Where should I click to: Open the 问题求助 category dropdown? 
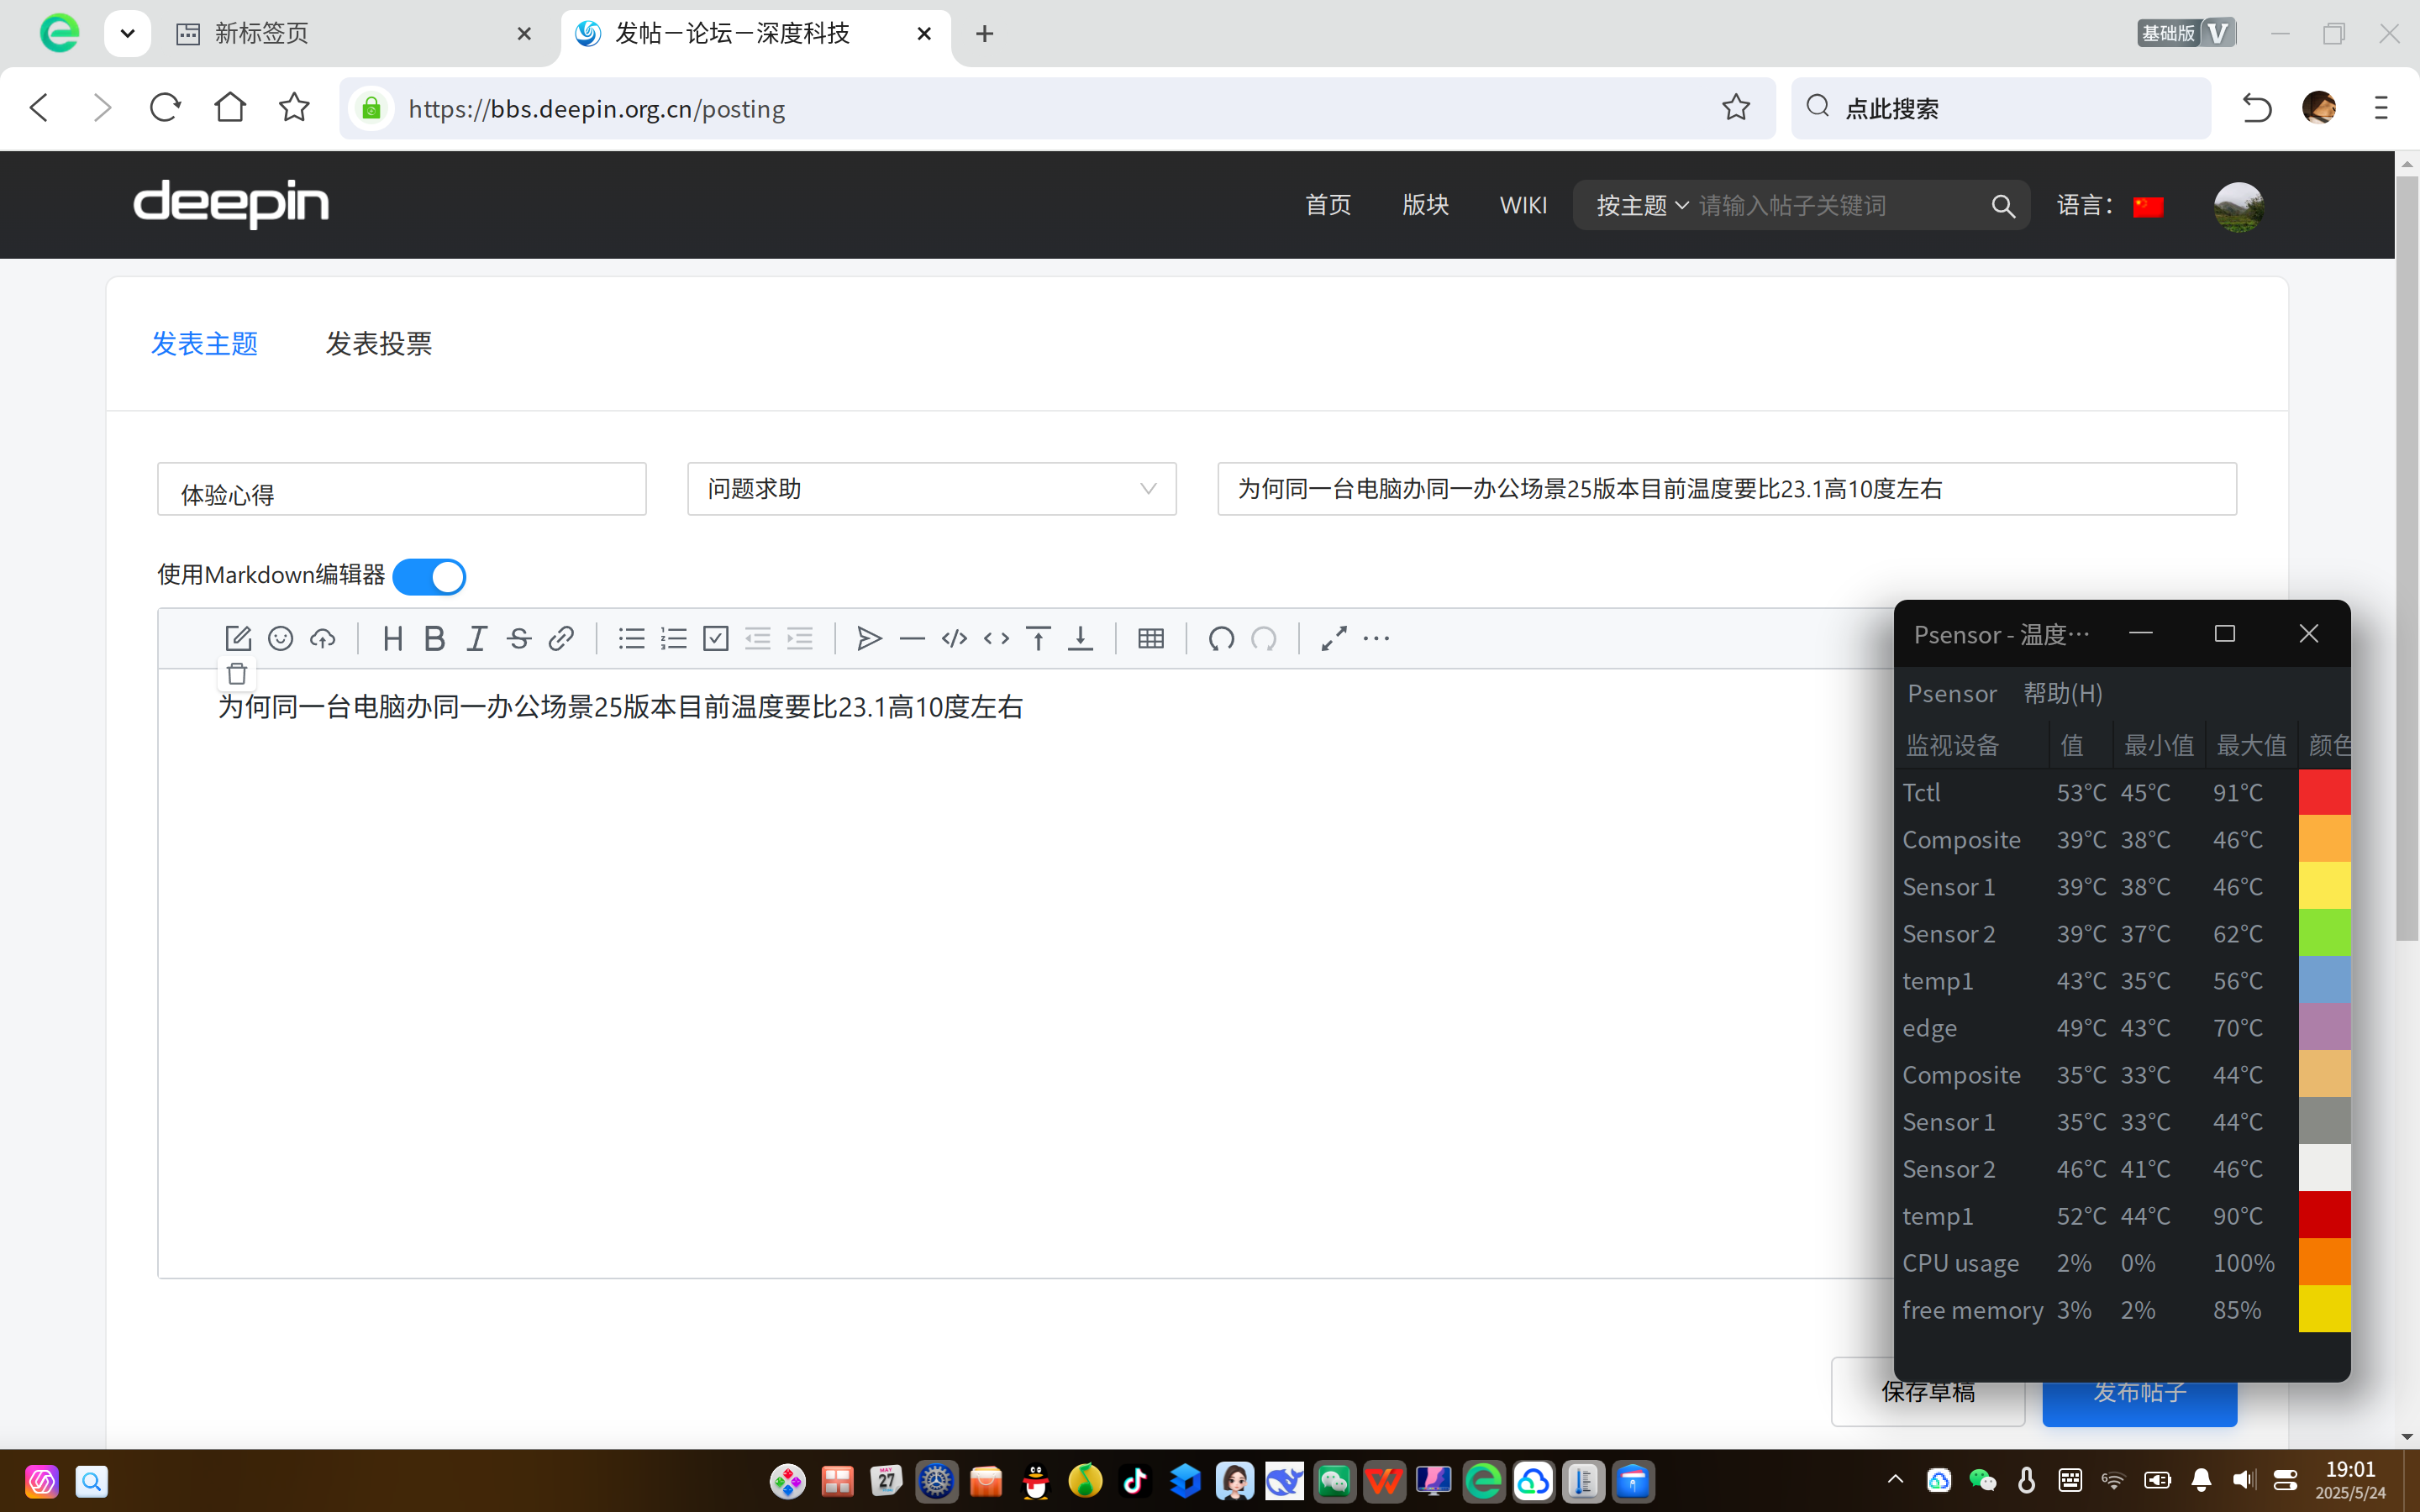point(931,489)
